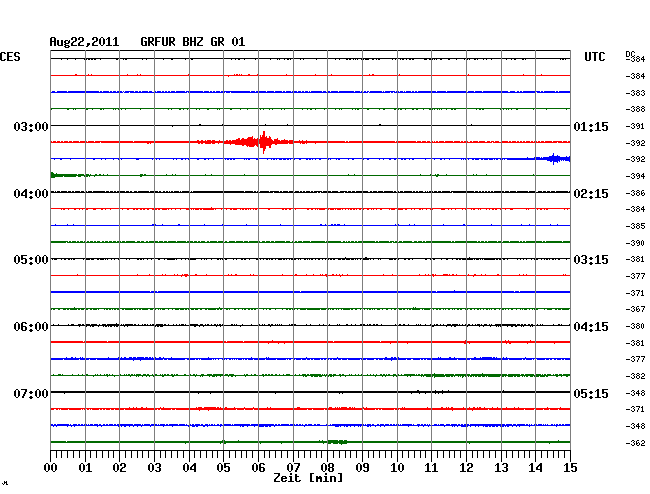Click the green burst near minute 08 on bottom trace
The width and height of the screenshot is (650, 494).
pos(337,442)
